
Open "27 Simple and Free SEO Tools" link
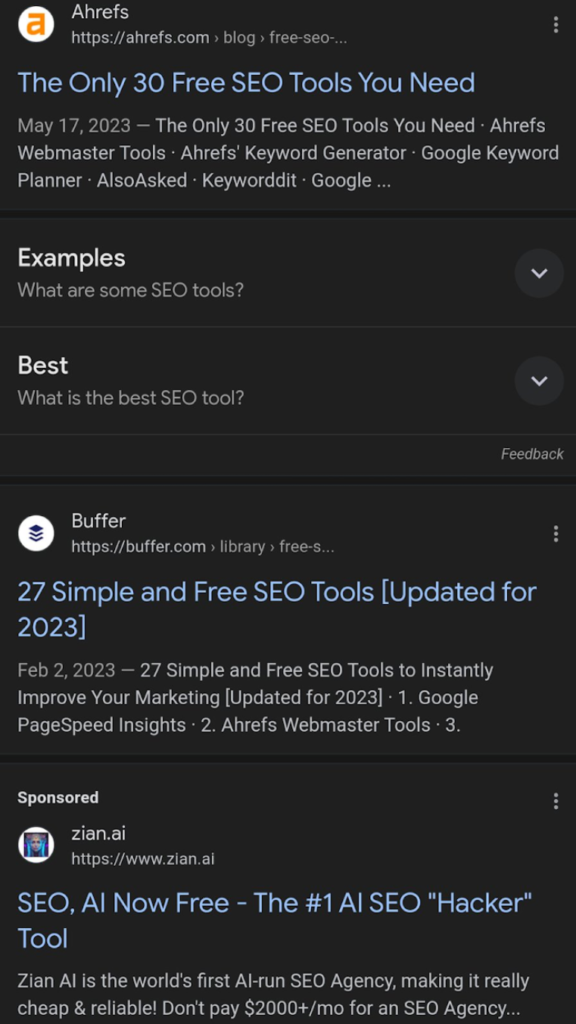277,609
